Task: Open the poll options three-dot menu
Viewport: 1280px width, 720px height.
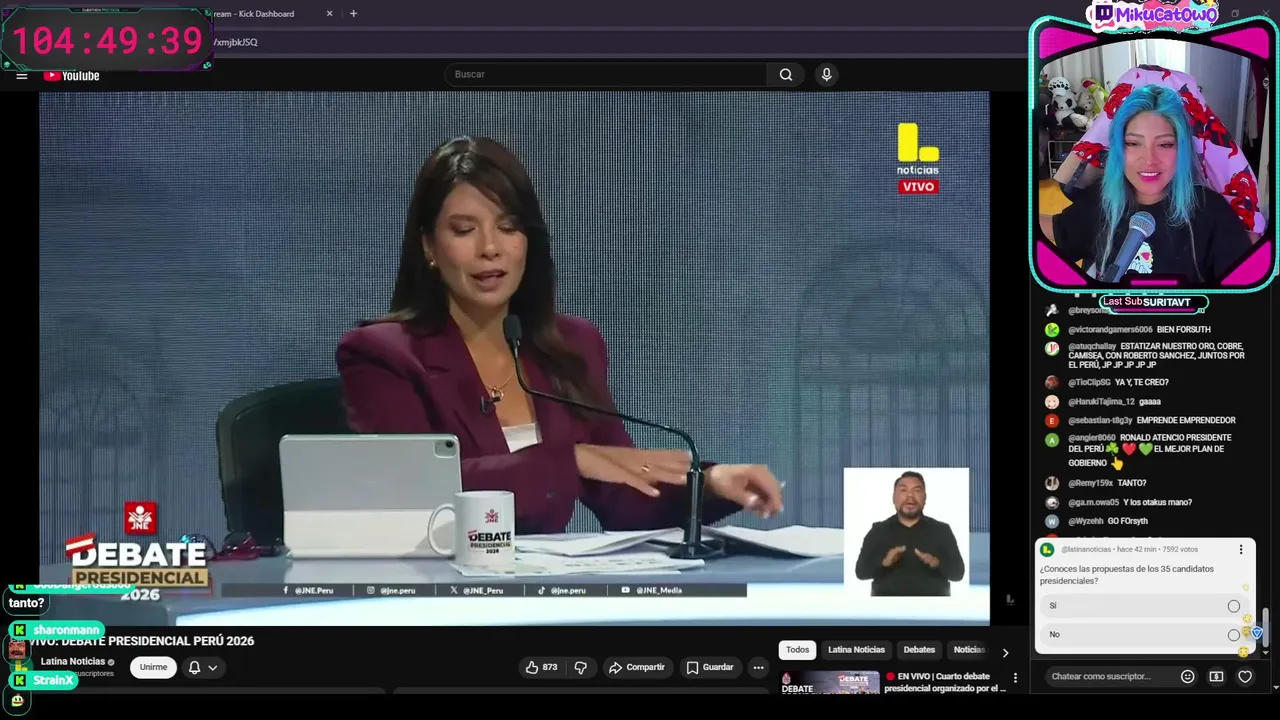Action: pos(1241,550)
